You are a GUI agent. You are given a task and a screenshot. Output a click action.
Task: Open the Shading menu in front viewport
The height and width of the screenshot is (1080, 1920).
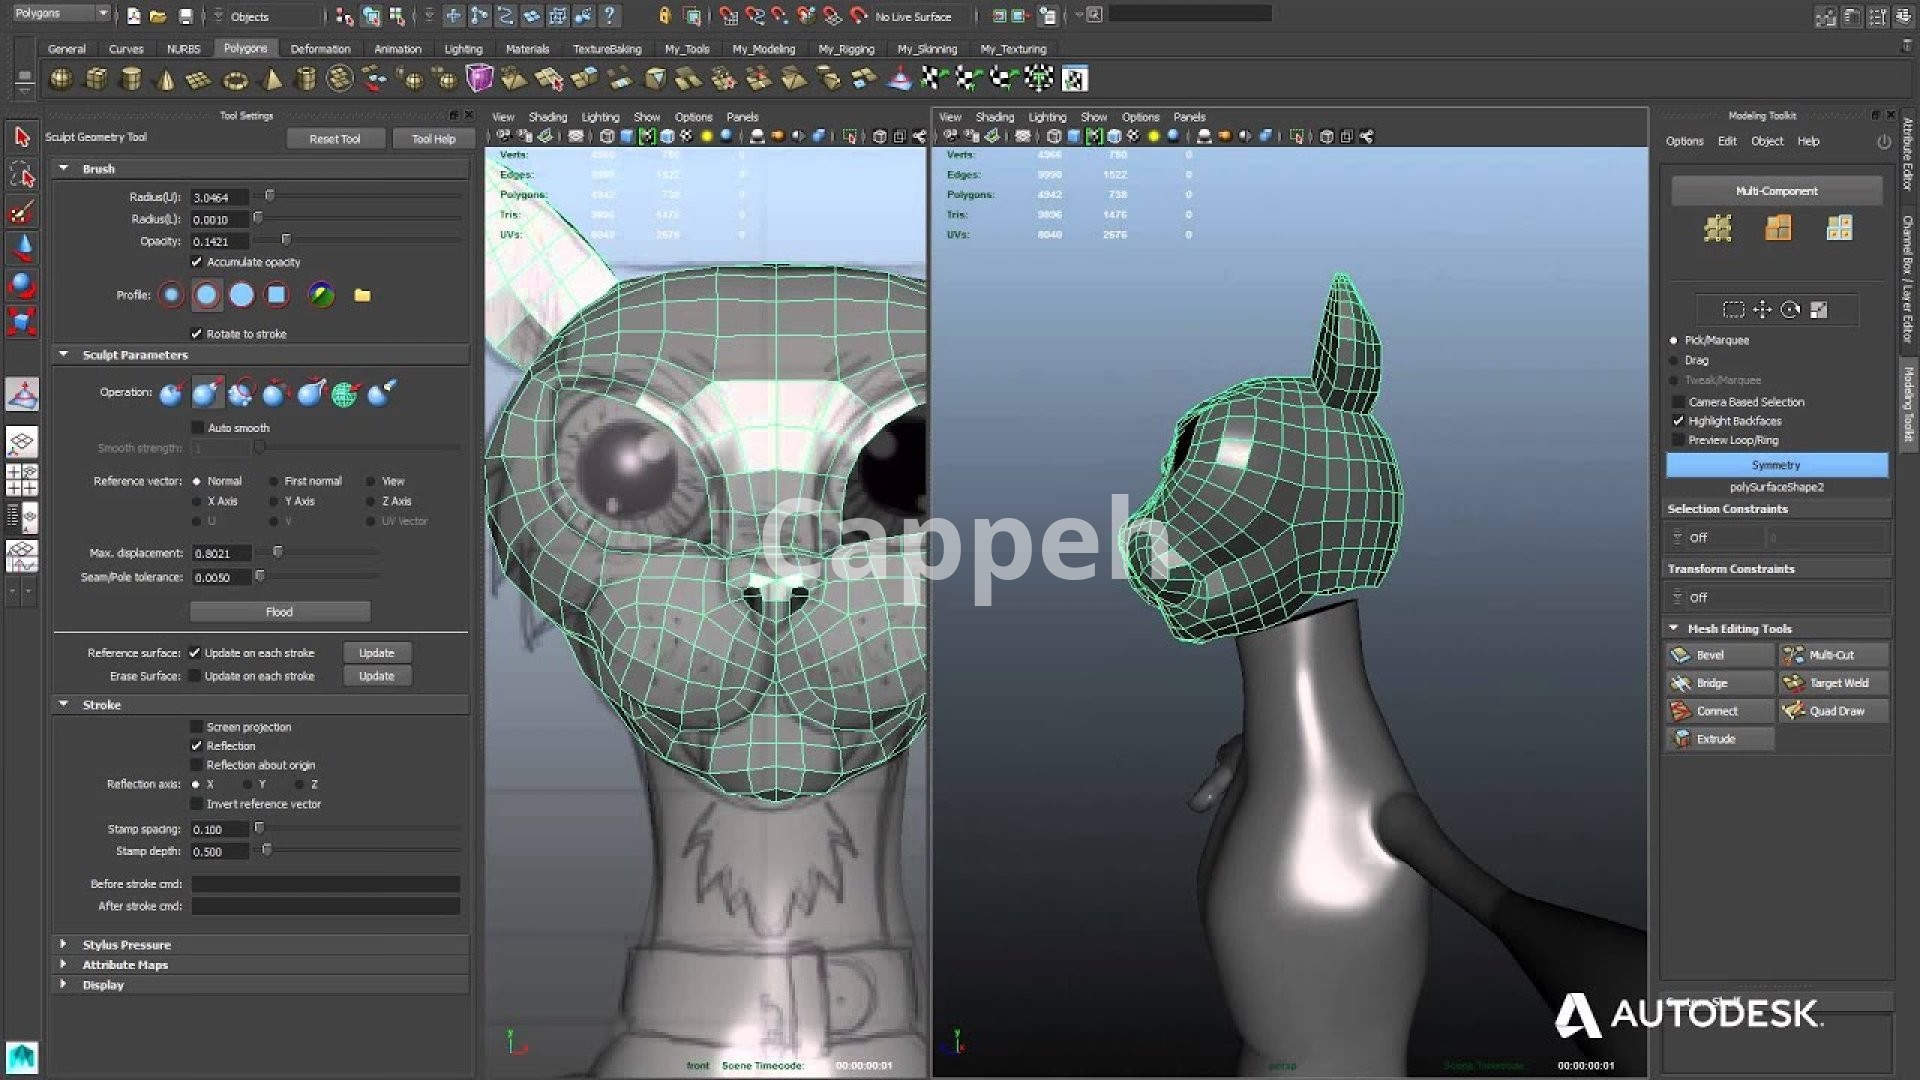pos(547,117)
